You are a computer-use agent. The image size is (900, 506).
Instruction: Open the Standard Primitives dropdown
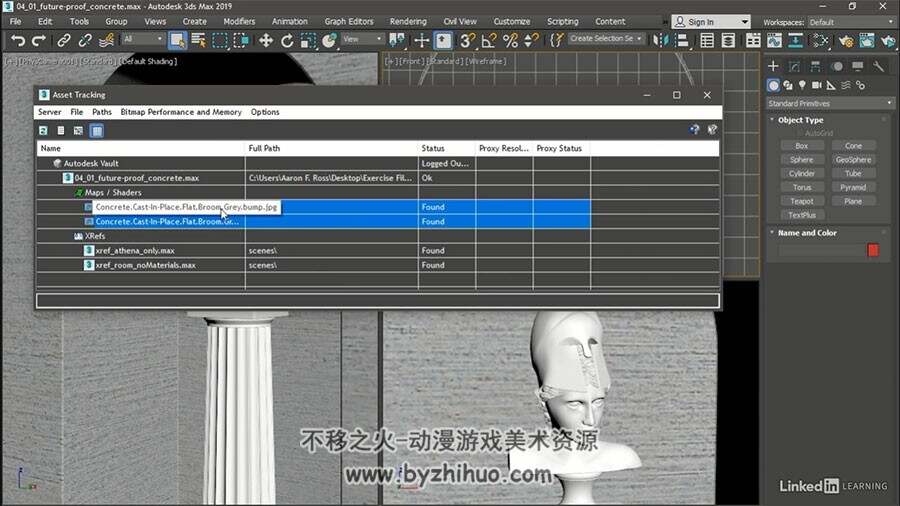point(830,103)
